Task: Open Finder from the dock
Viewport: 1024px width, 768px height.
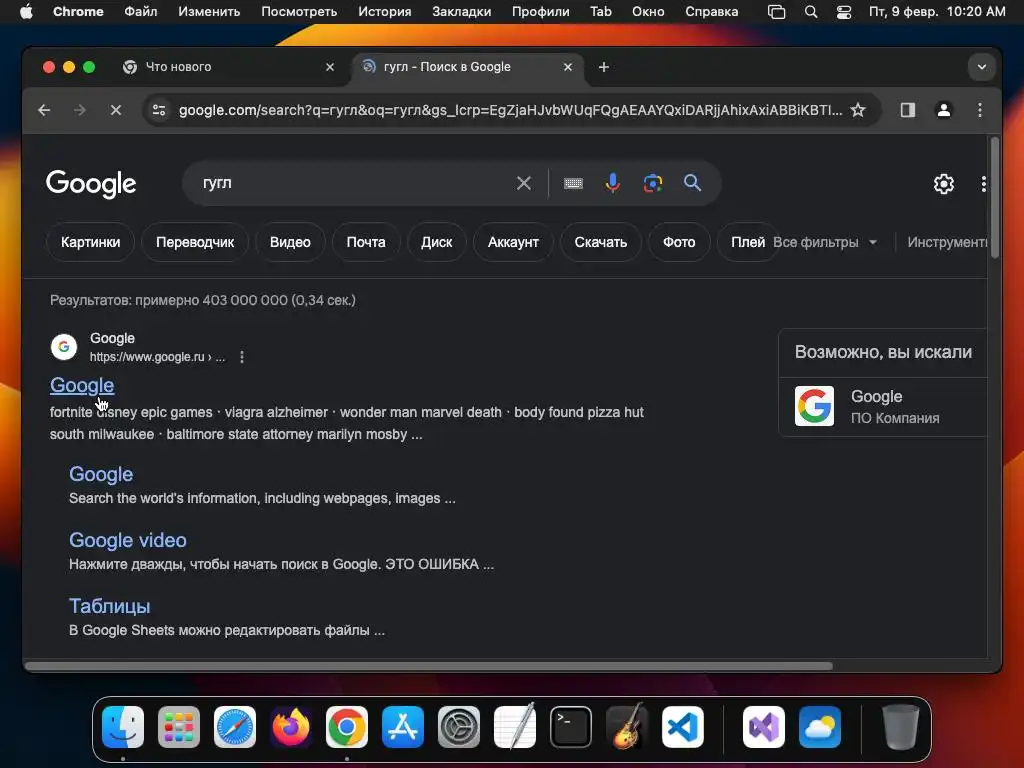Action: tap(123, 727)
